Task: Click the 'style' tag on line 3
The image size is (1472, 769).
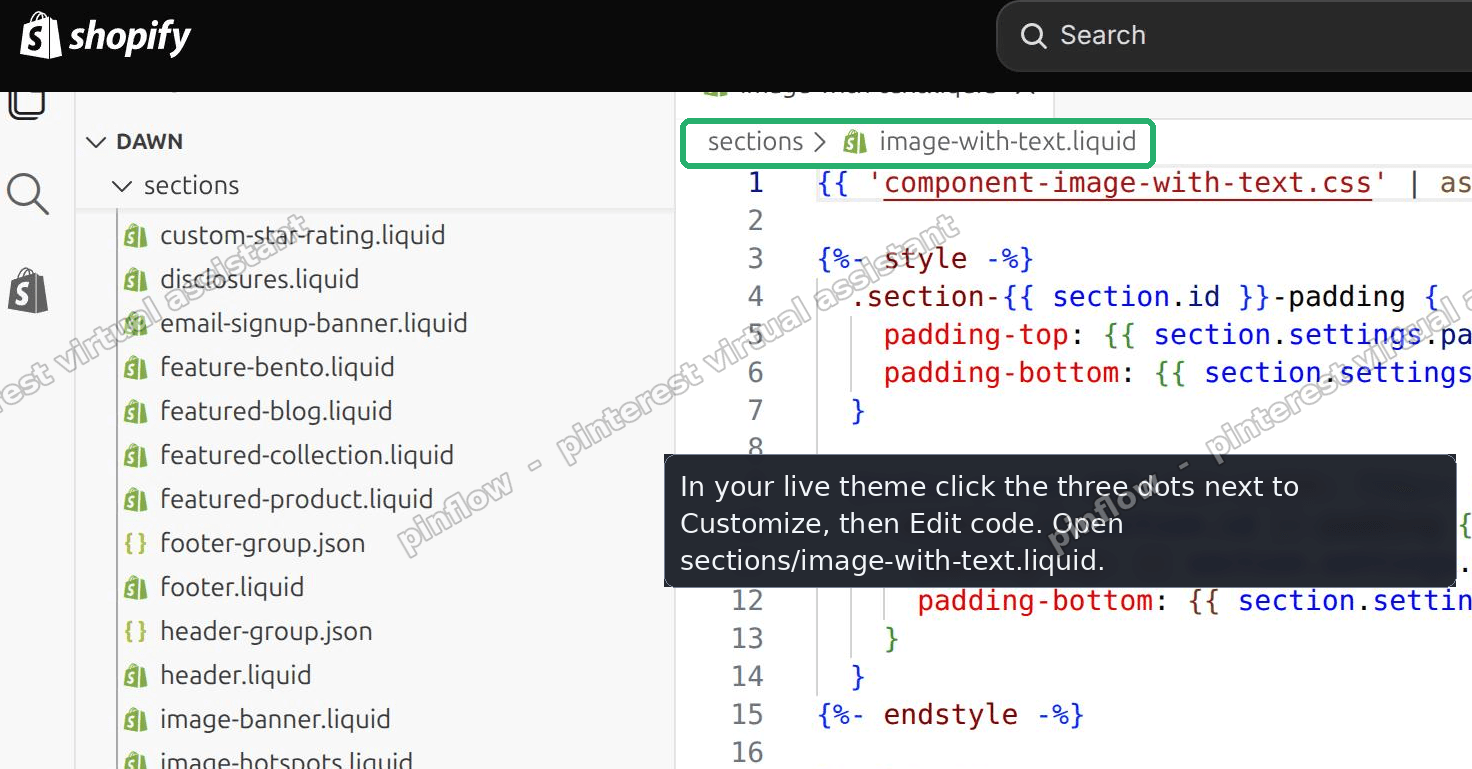Action: click(x=926, y=259)
